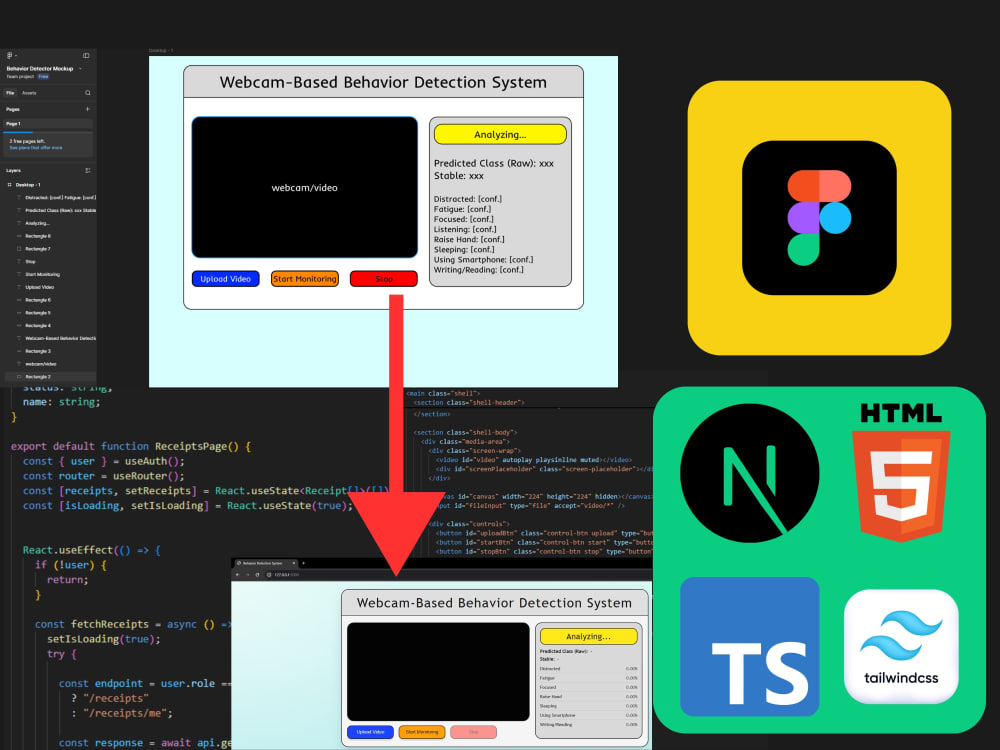Click the faded Stop button in browser

[x=473, y=732]
